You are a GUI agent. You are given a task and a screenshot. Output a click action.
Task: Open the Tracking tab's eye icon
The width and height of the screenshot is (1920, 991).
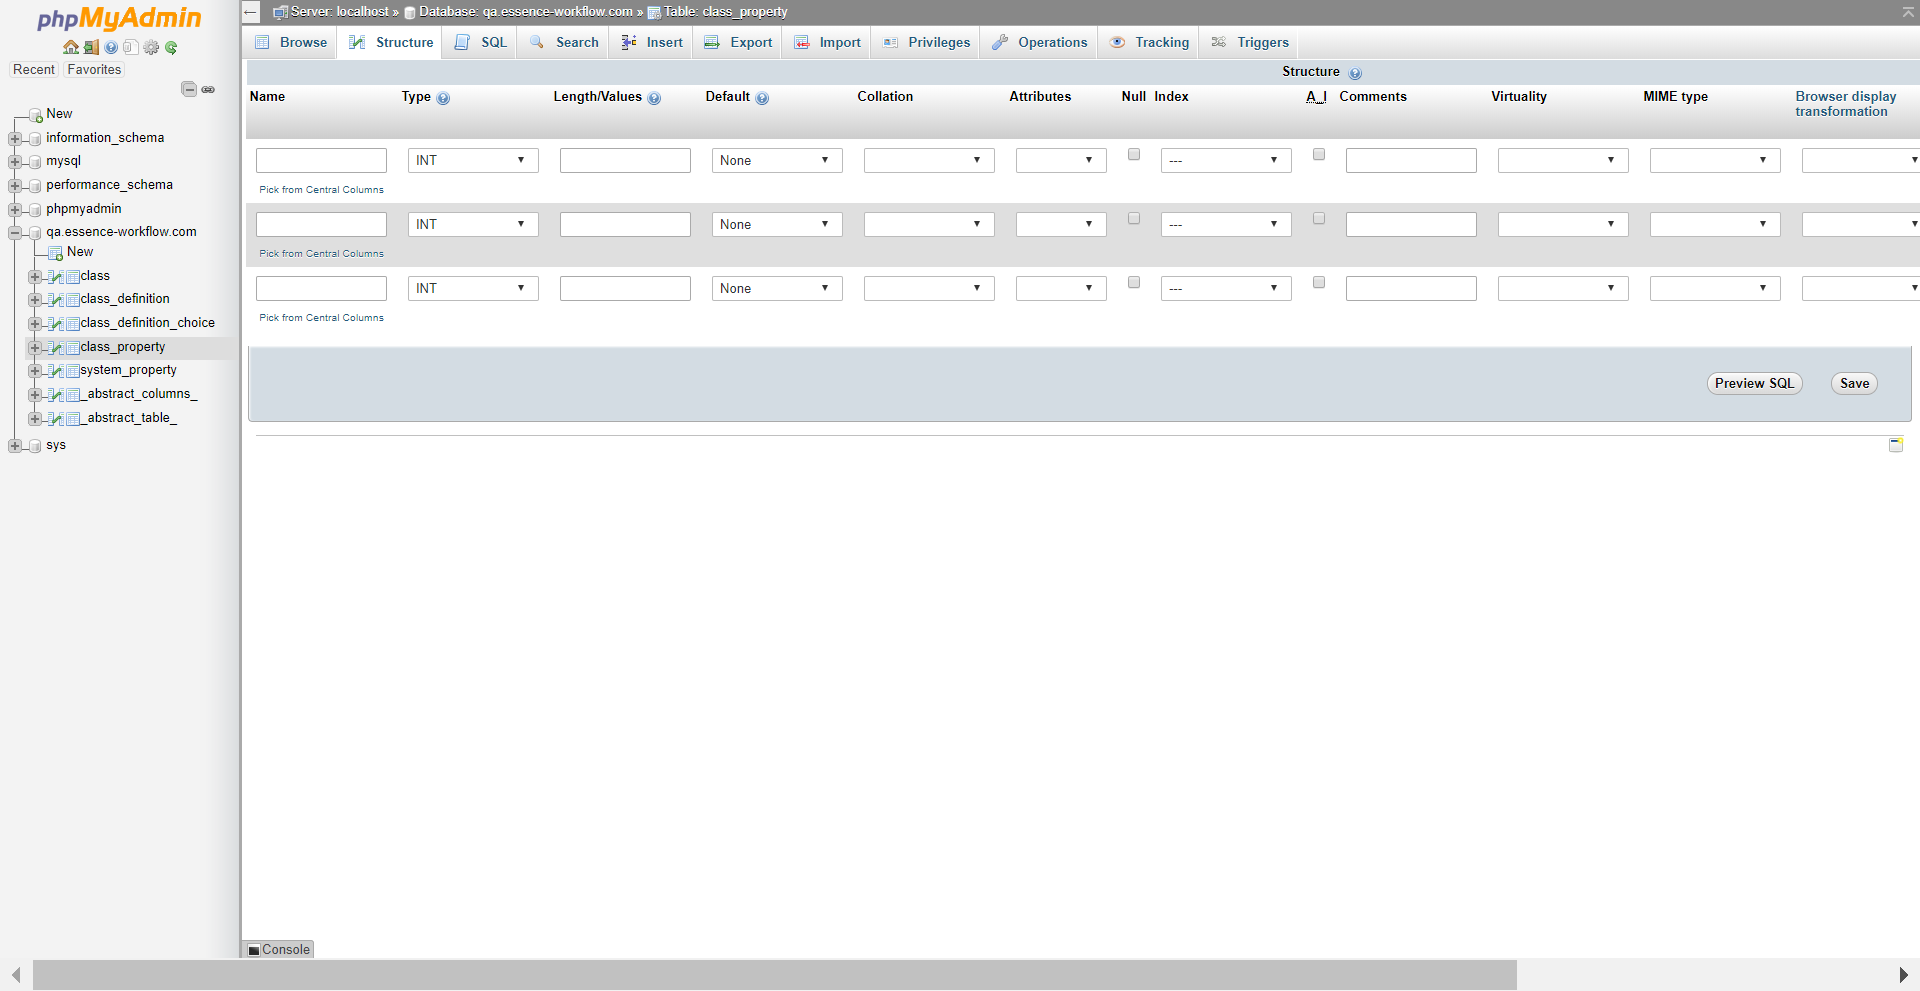[1118, 42]
